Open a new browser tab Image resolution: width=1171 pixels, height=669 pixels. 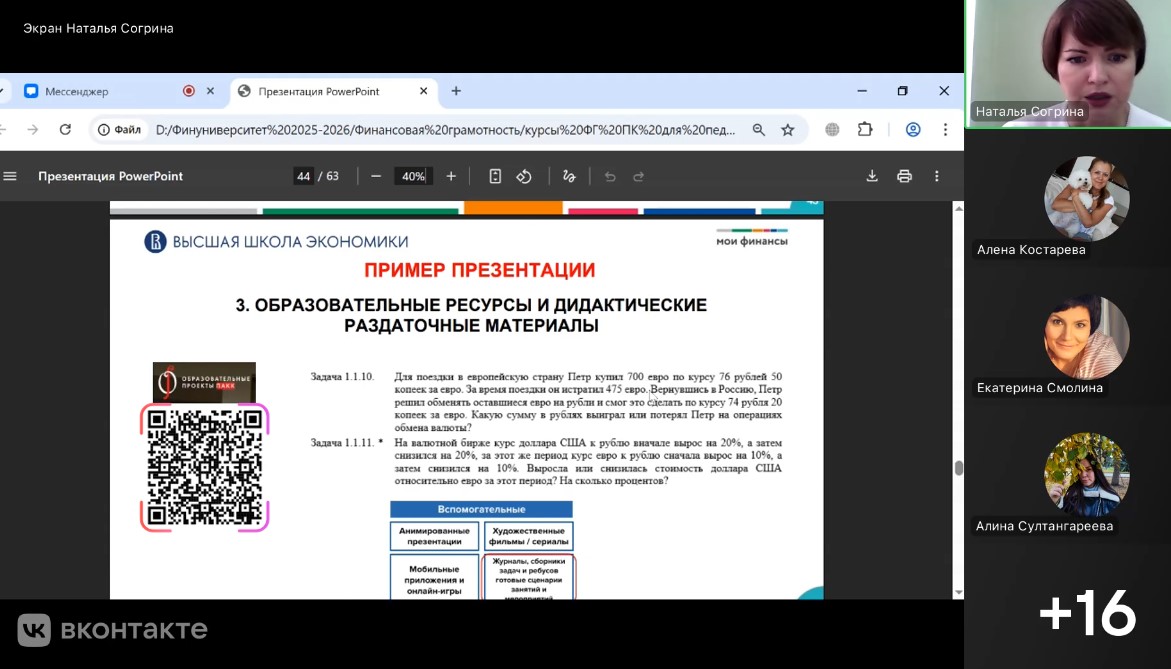456,91
